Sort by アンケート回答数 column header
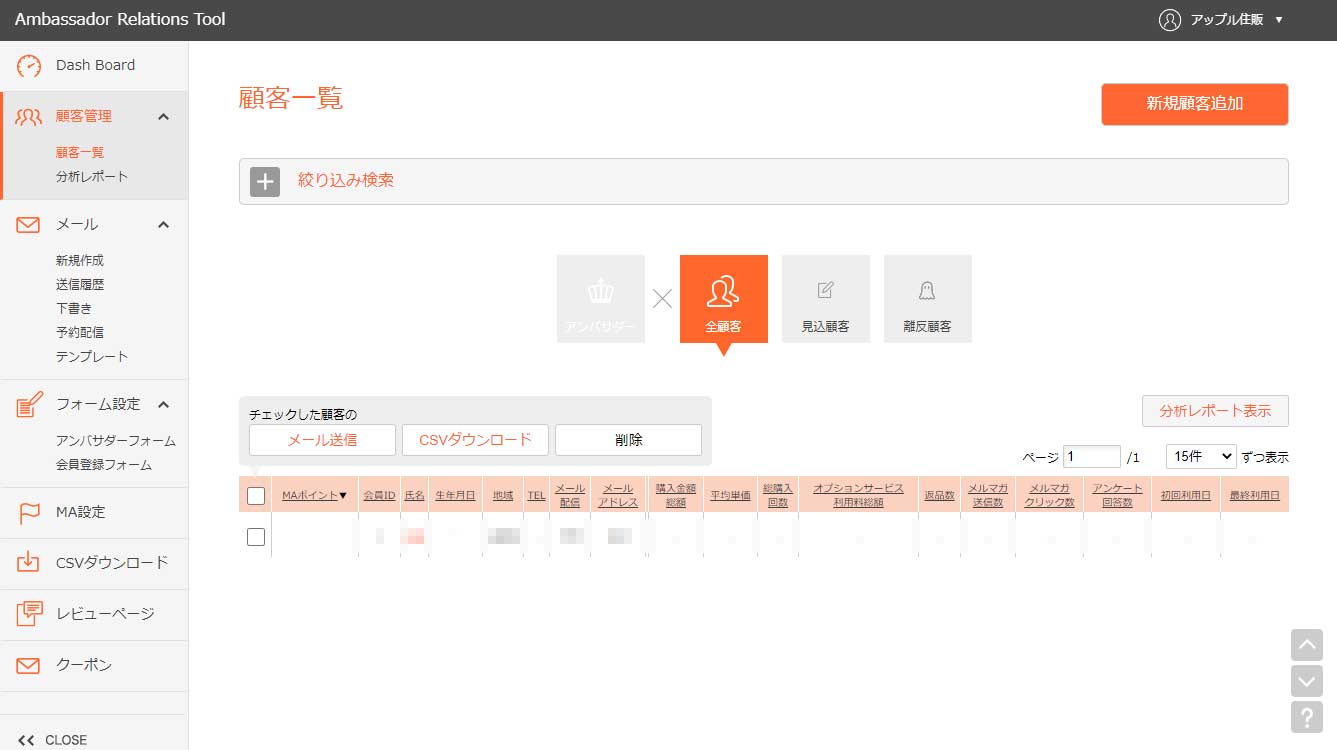Image resolution: width=1337 pixels, height=750 pixels. (1118, 495)
